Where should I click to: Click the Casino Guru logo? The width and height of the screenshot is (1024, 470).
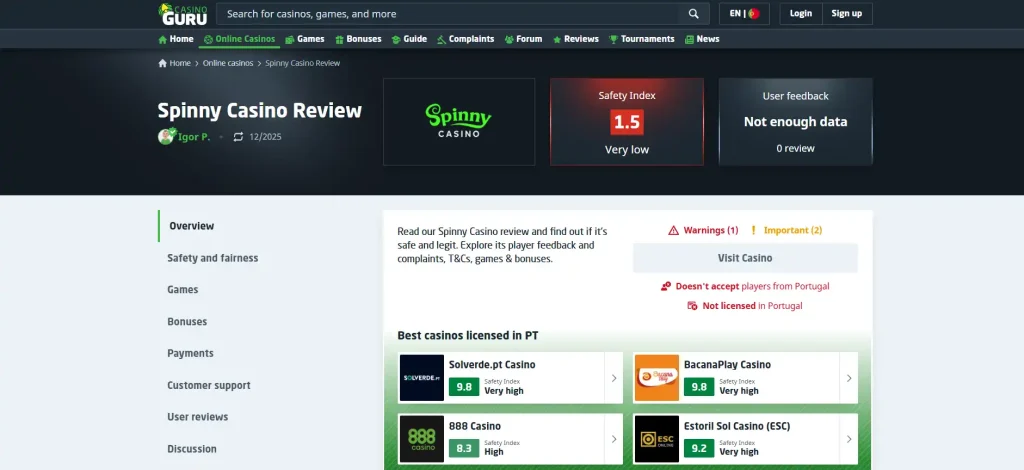(x=183, y=14)
